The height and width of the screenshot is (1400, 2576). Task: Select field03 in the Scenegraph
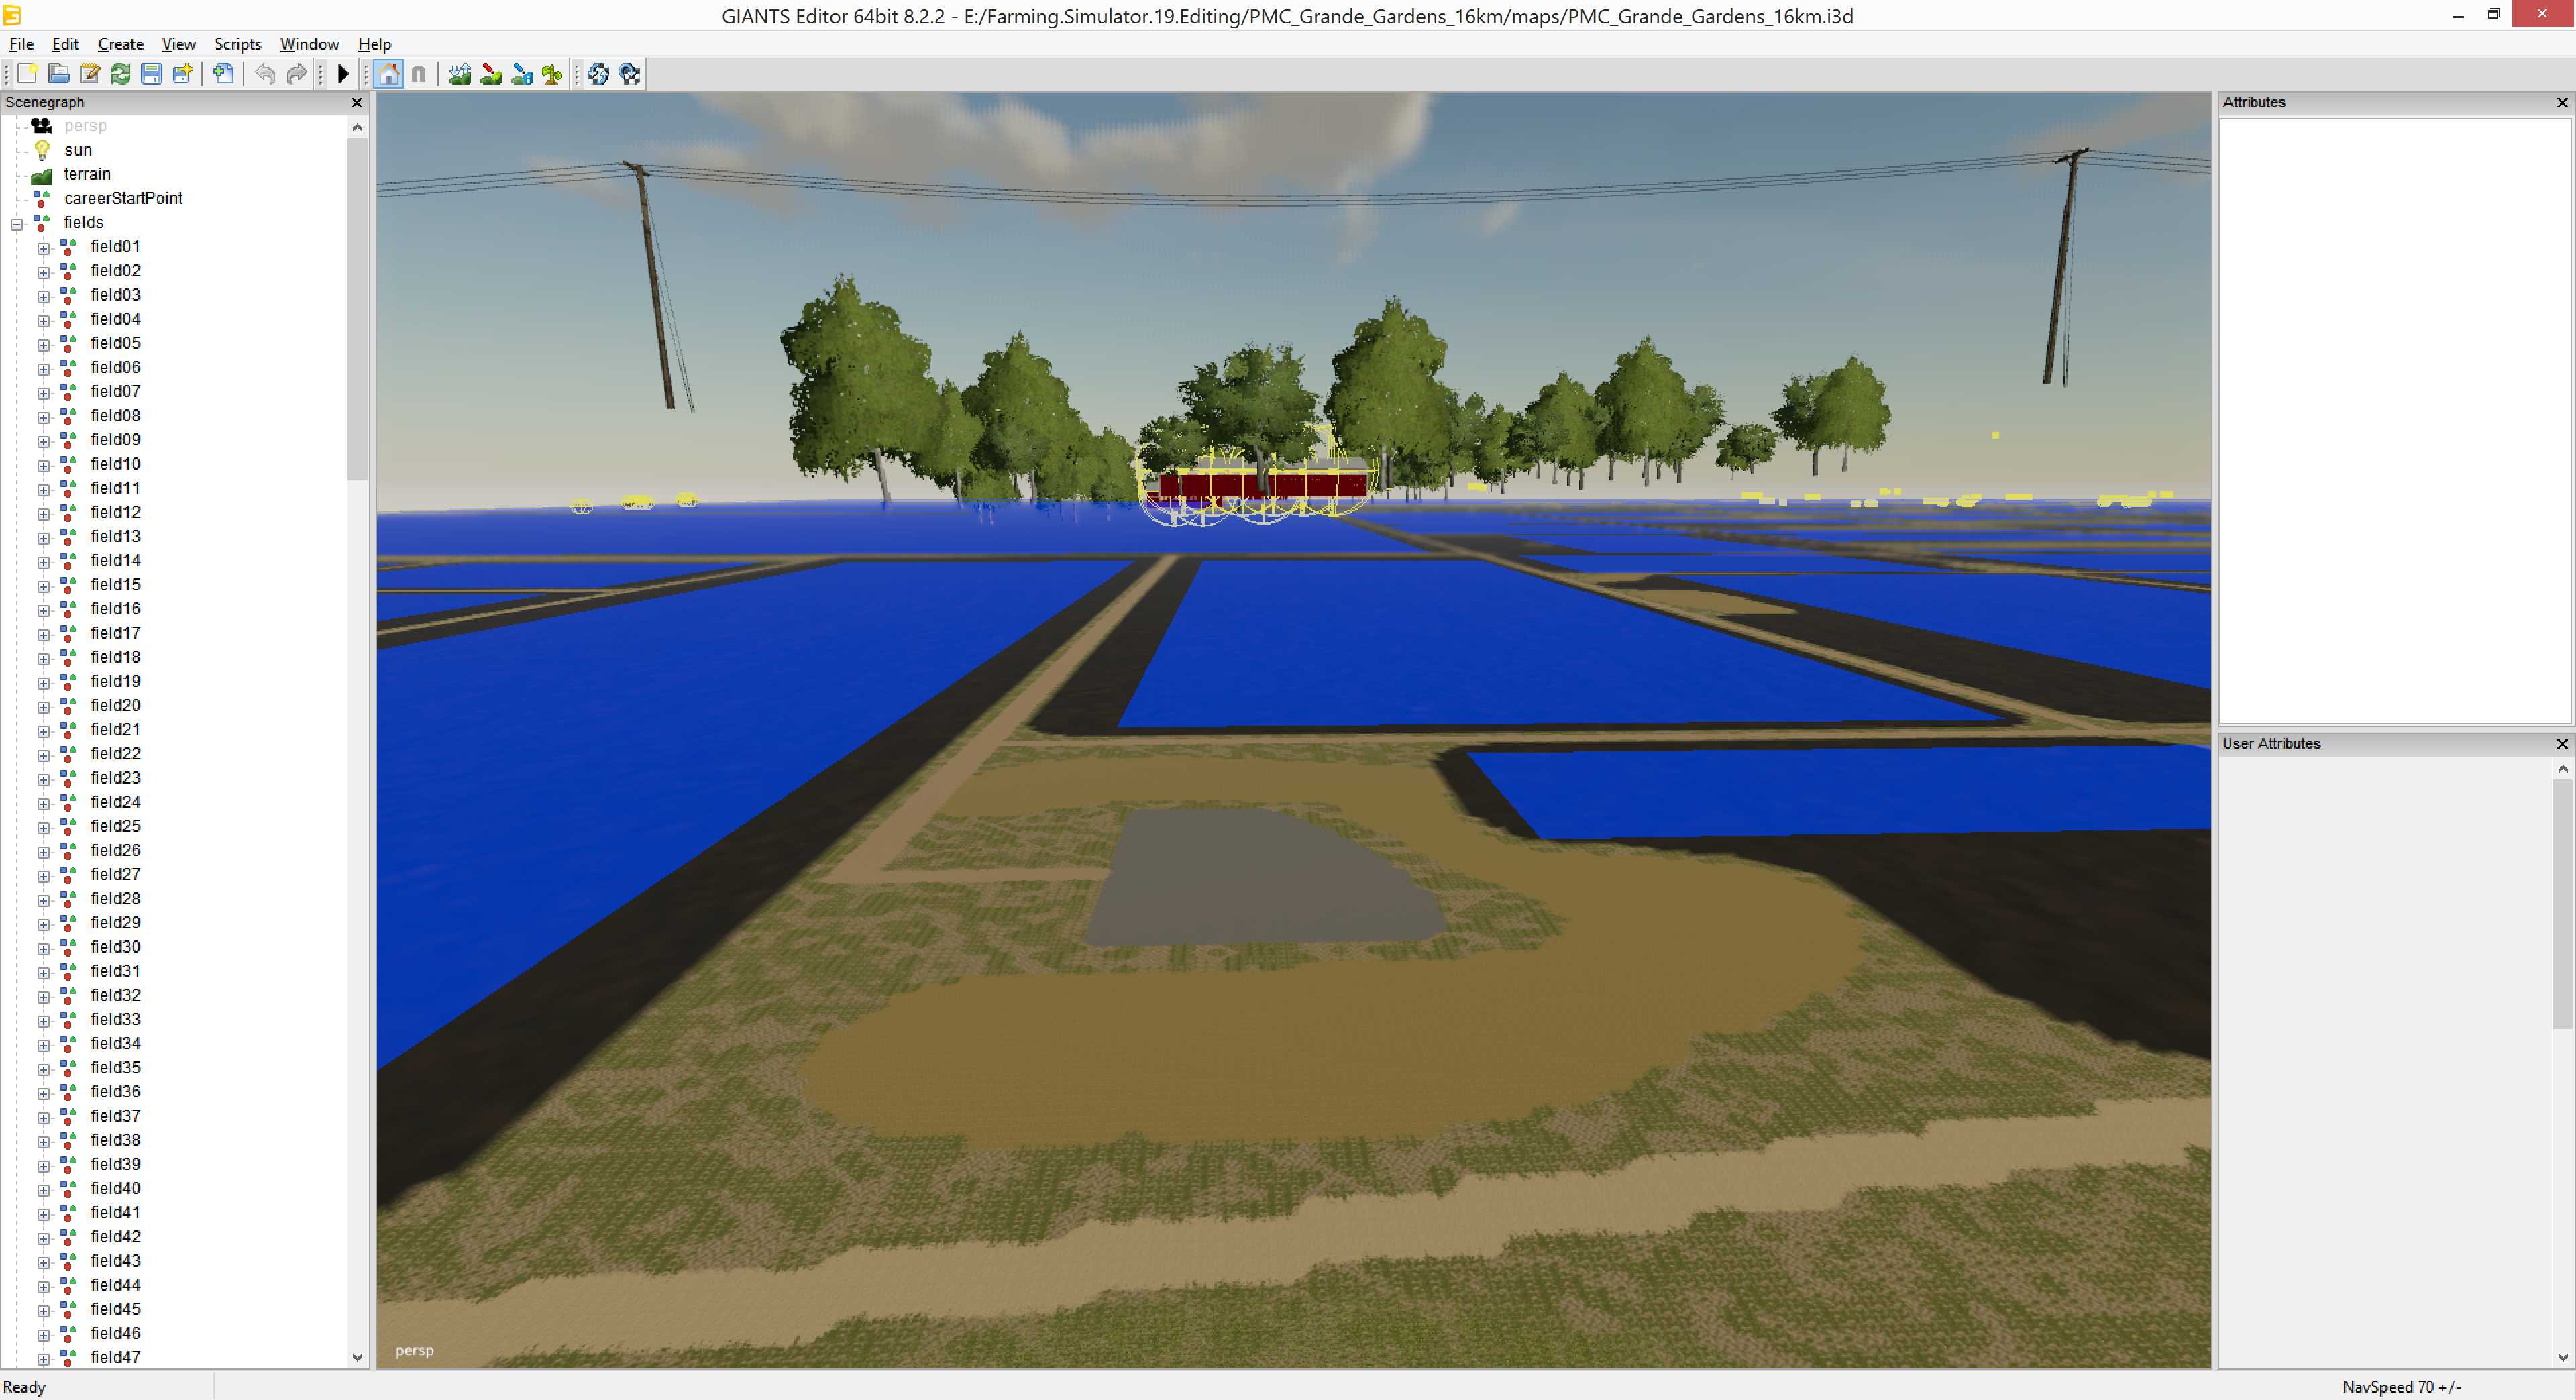[115, 295]
